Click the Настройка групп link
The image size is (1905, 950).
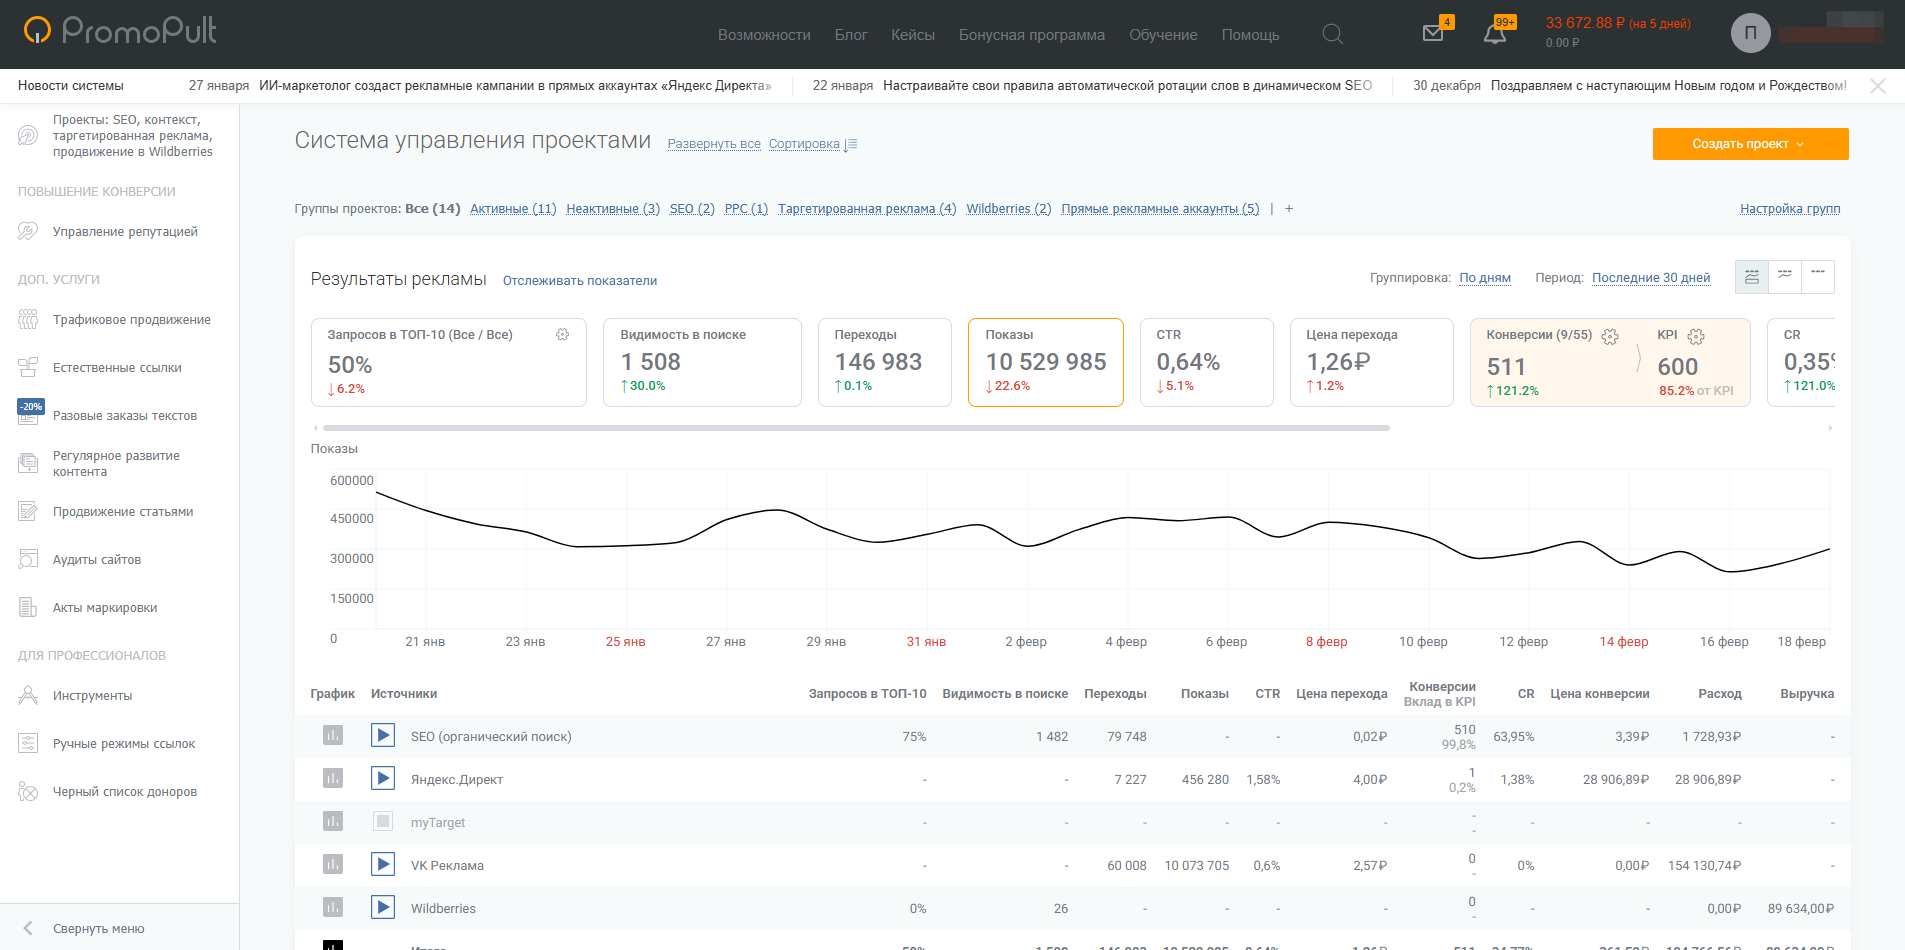1789,209
